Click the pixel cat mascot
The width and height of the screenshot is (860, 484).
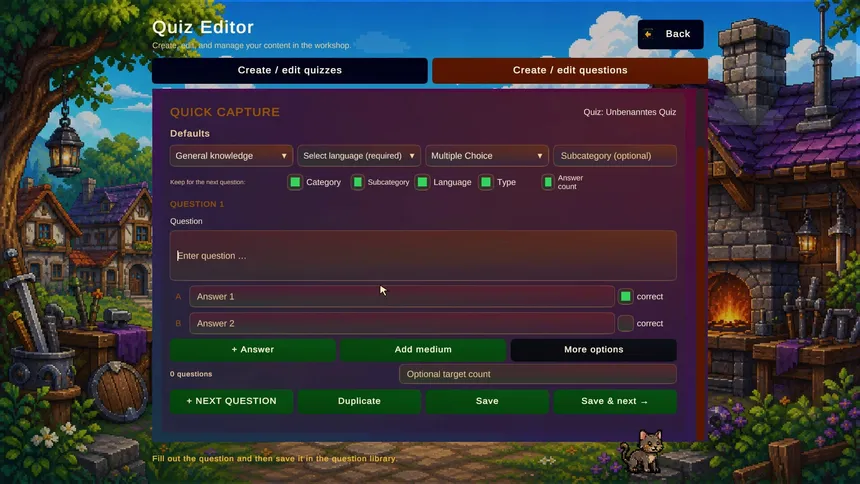coord(642,451)
